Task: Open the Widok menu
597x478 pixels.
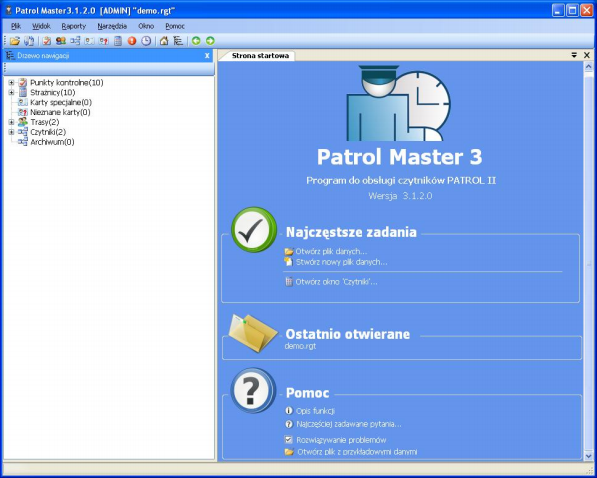Action: [x=41, y=26]
